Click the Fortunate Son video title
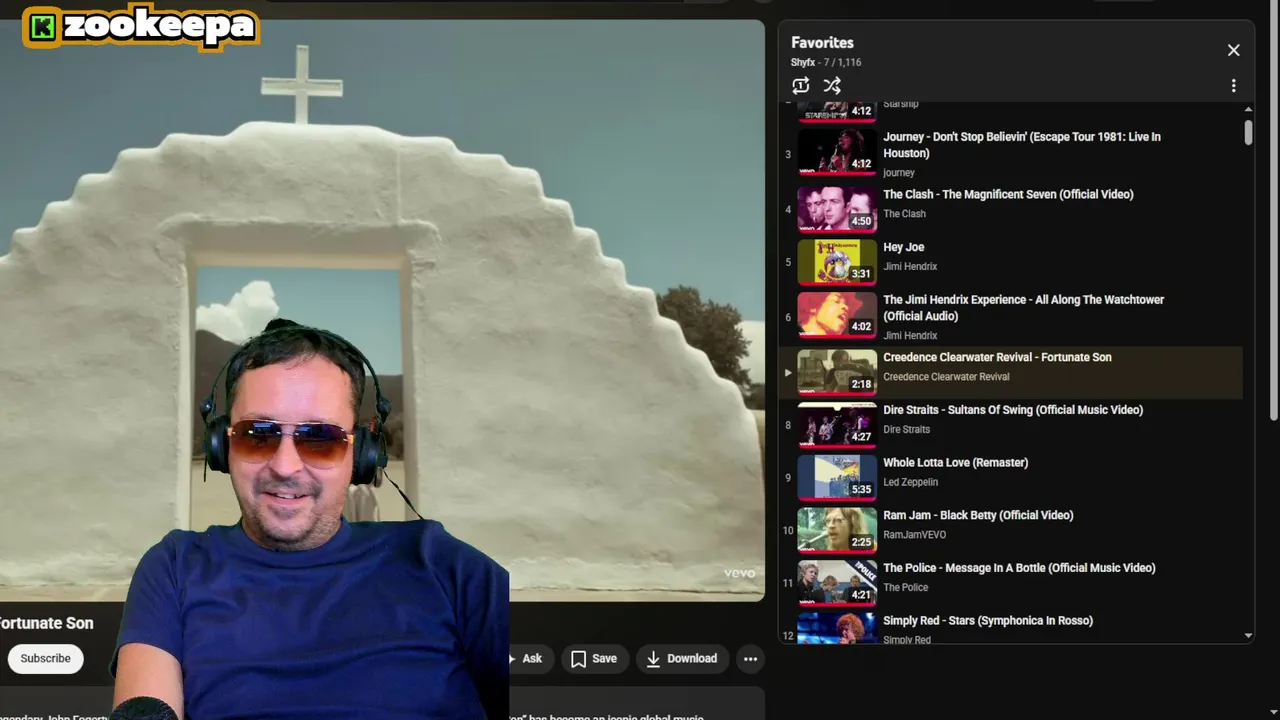The height and width of the screenshot is (720, 1280). tap(46, 623)
